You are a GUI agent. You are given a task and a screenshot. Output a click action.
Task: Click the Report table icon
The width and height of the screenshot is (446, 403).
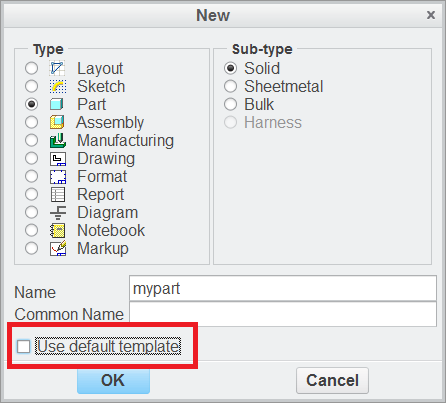(x=58, y=194)
